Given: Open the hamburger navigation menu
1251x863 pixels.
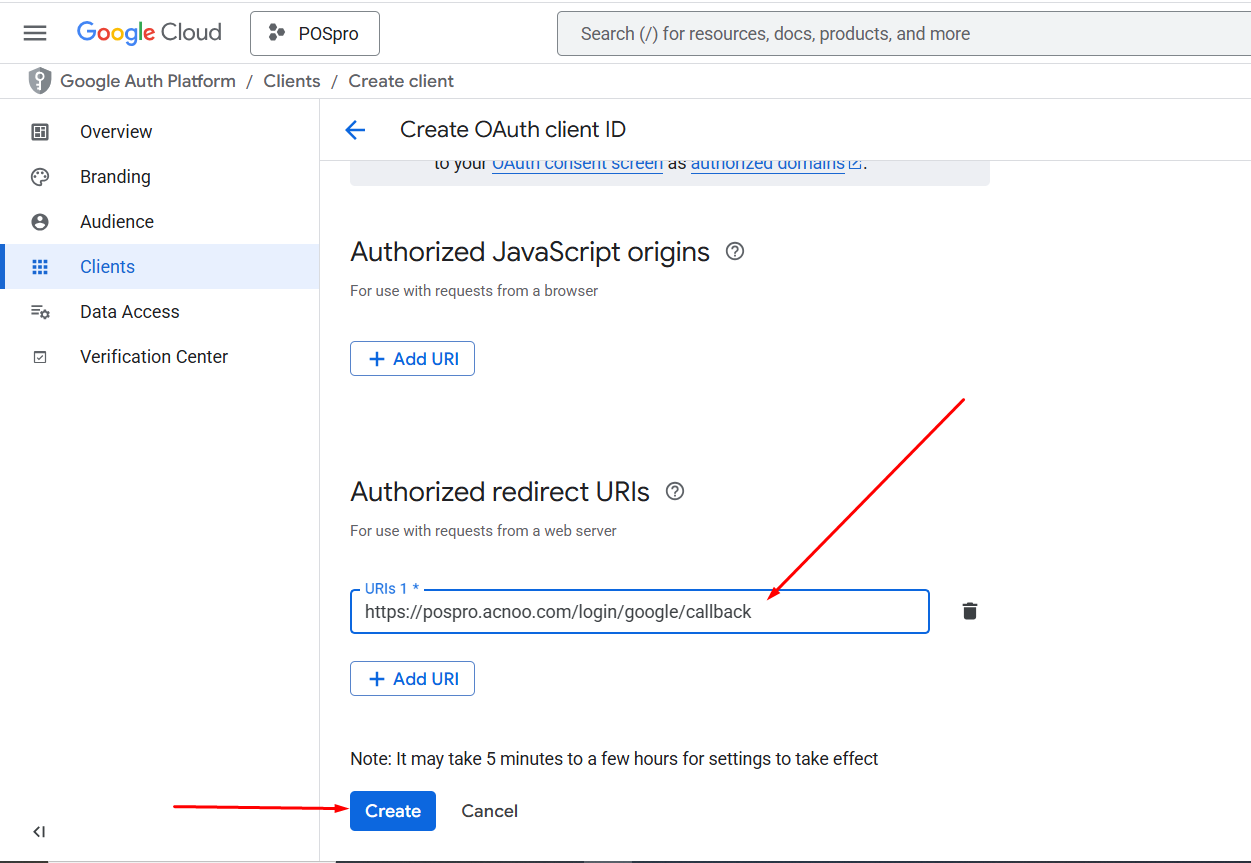Looking at the screenshot, I should 35,33.
